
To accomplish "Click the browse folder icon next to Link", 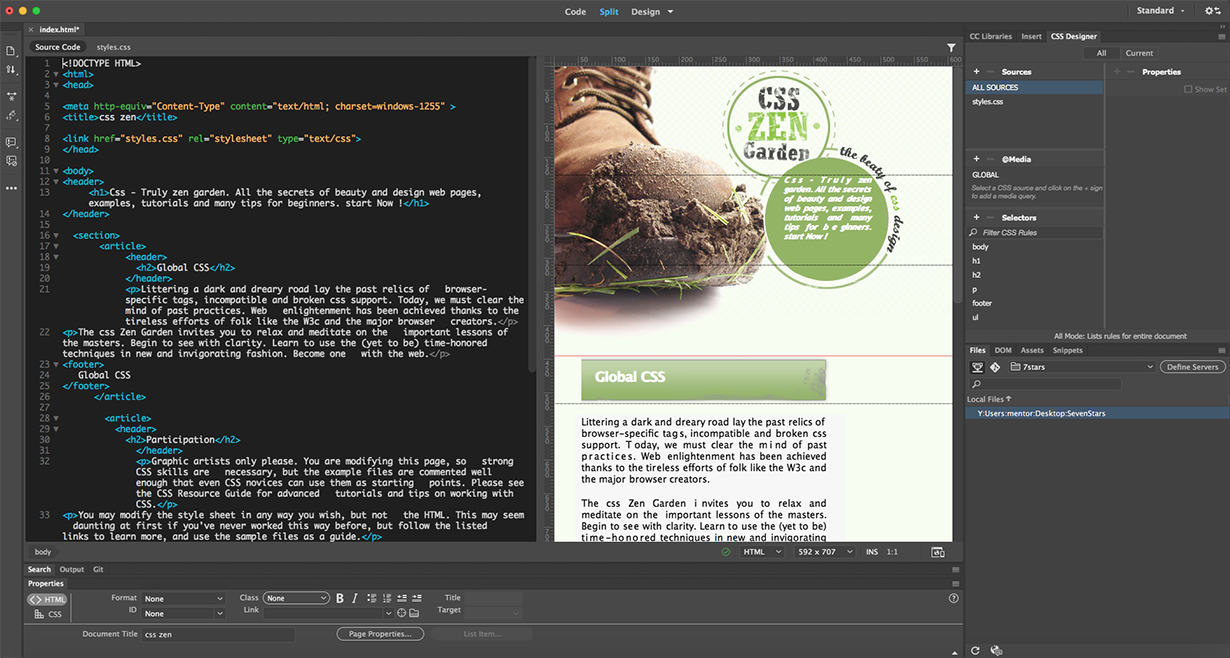I will click(x=414, y=613).
